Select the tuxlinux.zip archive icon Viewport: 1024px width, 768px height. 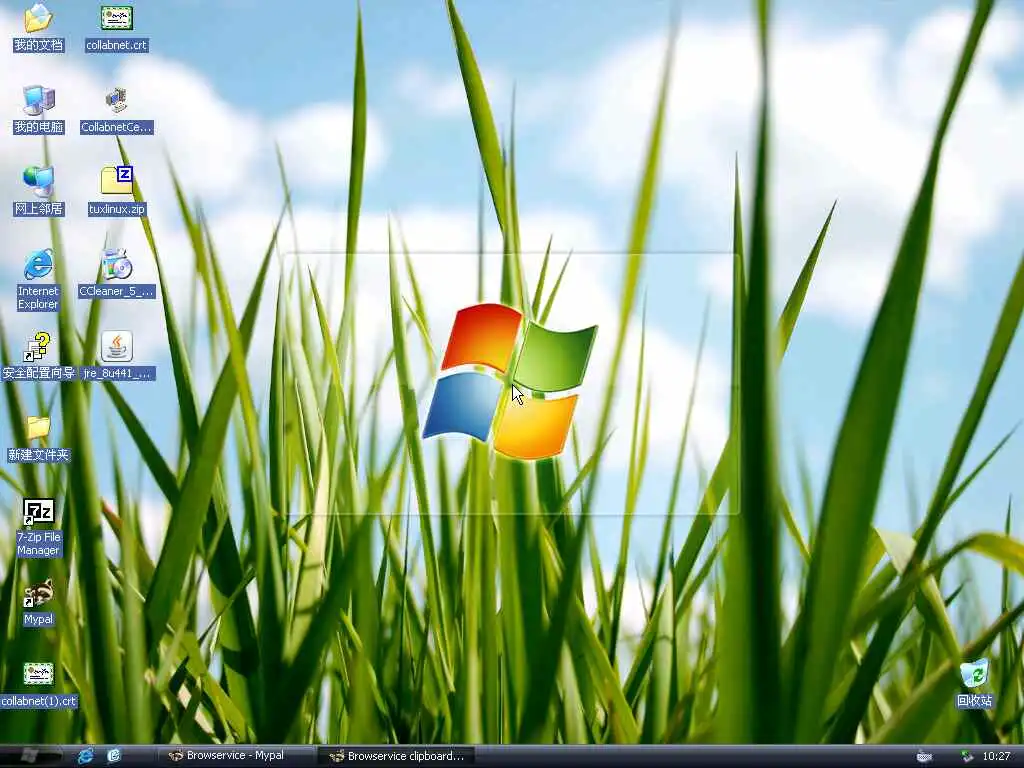click(x=117, y=191)
